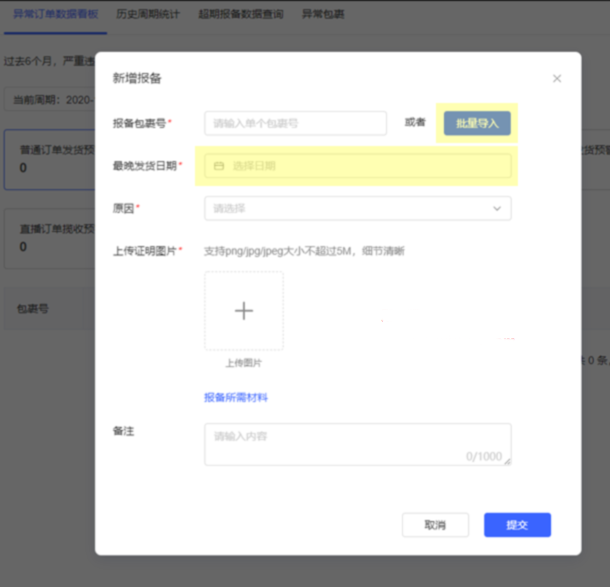The image size is (610, 587).
Task: Select the 异常包裹 tab
Action: pos(323,14)
